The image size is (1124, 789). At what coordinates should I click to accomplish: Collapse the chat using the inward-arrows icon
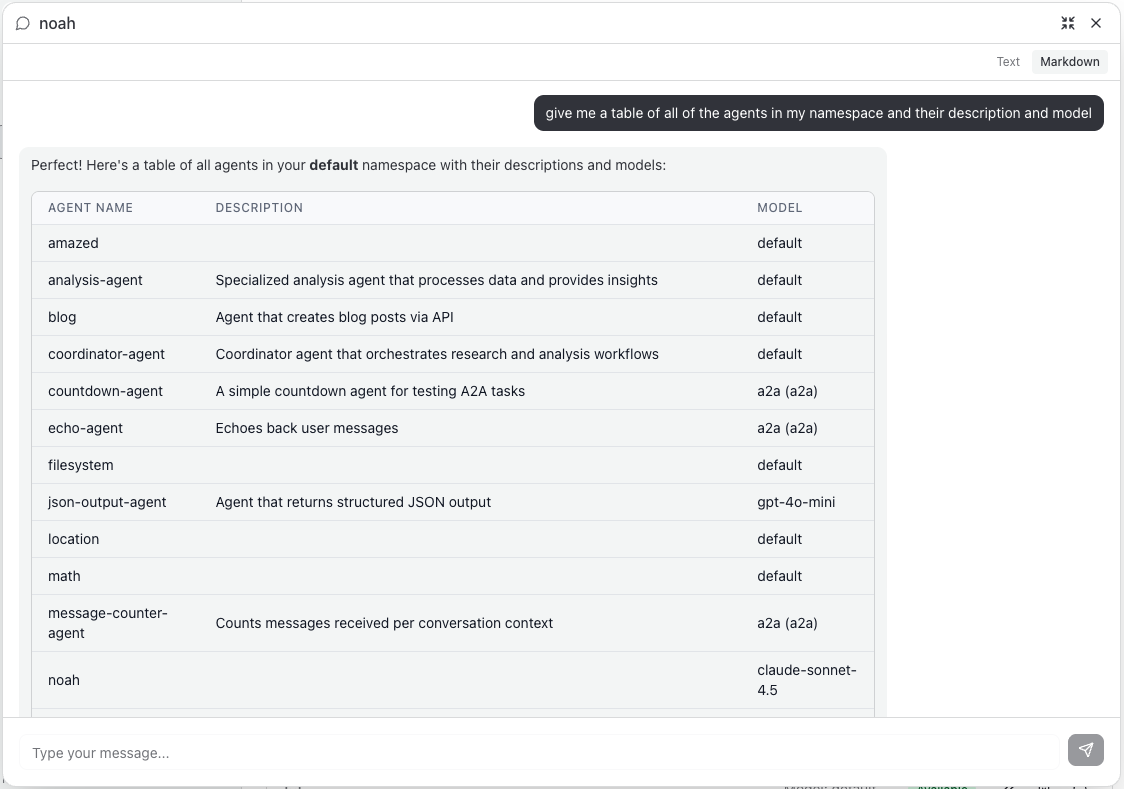coord(1068,23)
